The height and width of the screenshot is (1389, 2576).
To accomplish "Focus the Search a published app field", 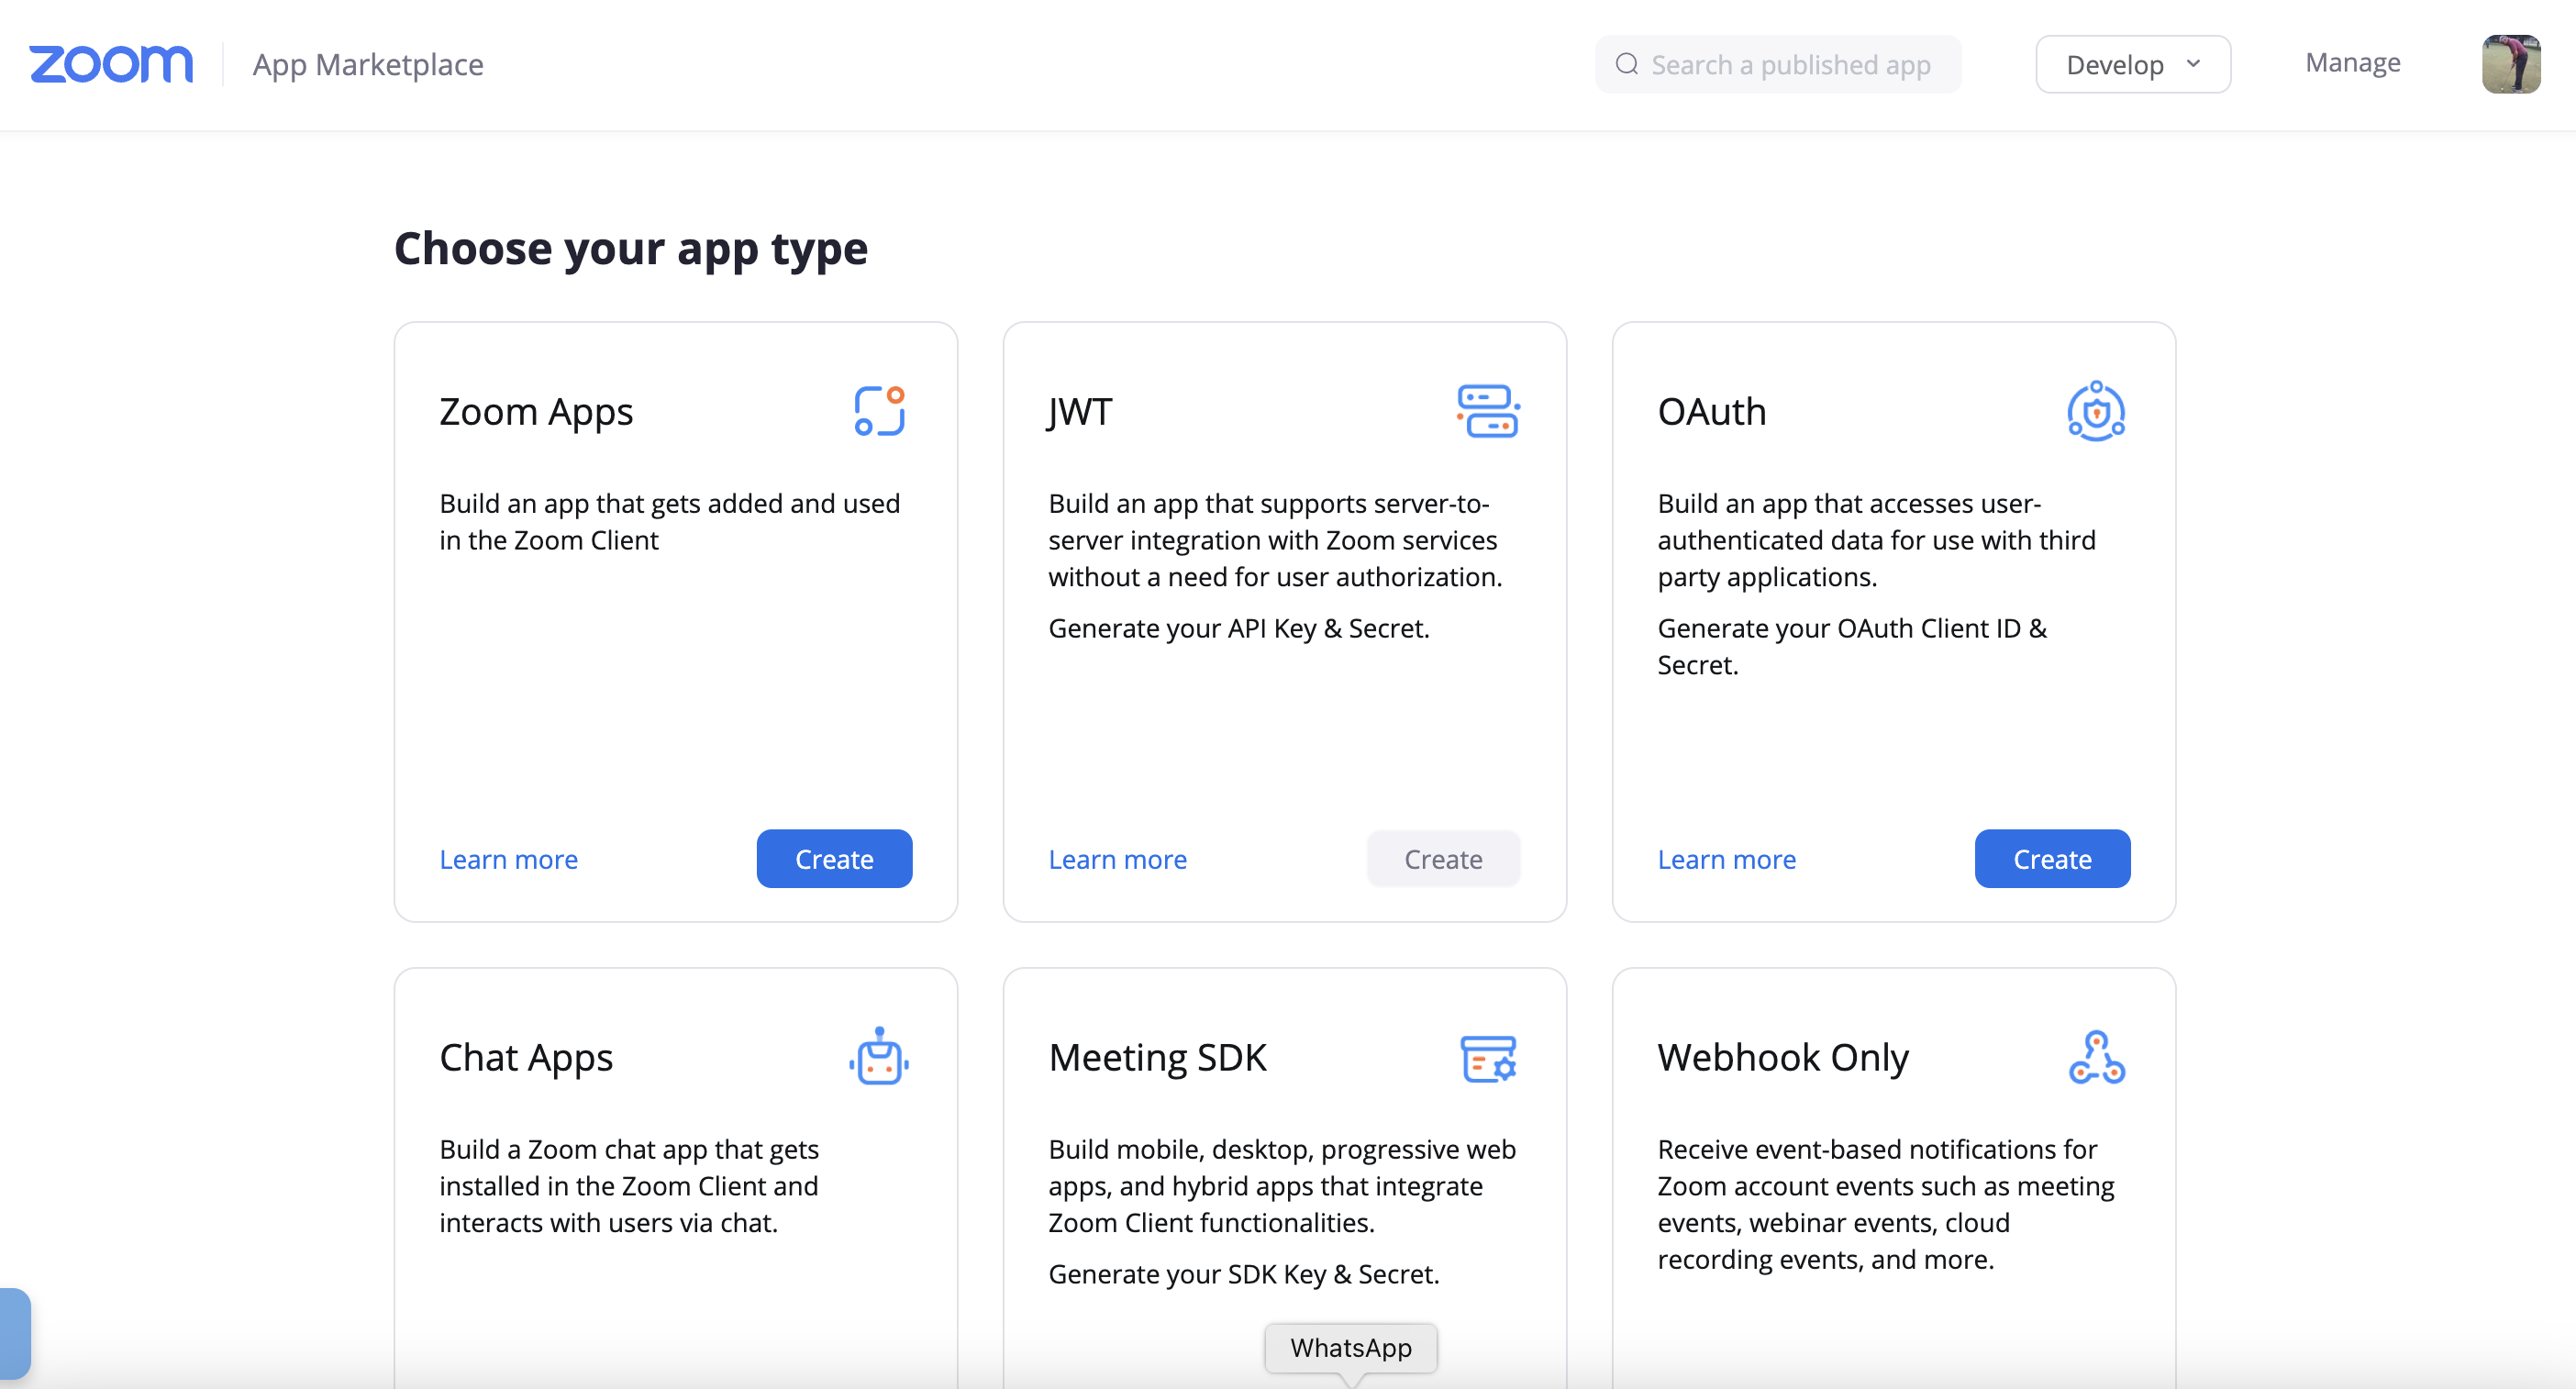I will 1778,64.
